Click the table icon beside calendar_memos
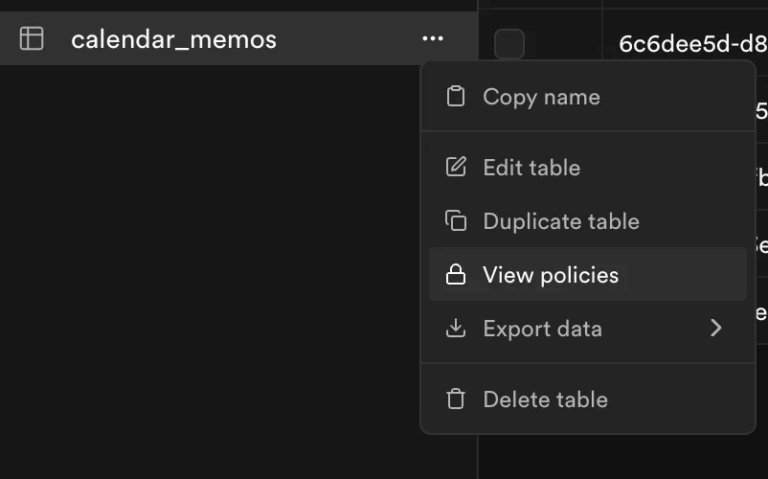The image size is (768, 479). click(x=32, y=39)
